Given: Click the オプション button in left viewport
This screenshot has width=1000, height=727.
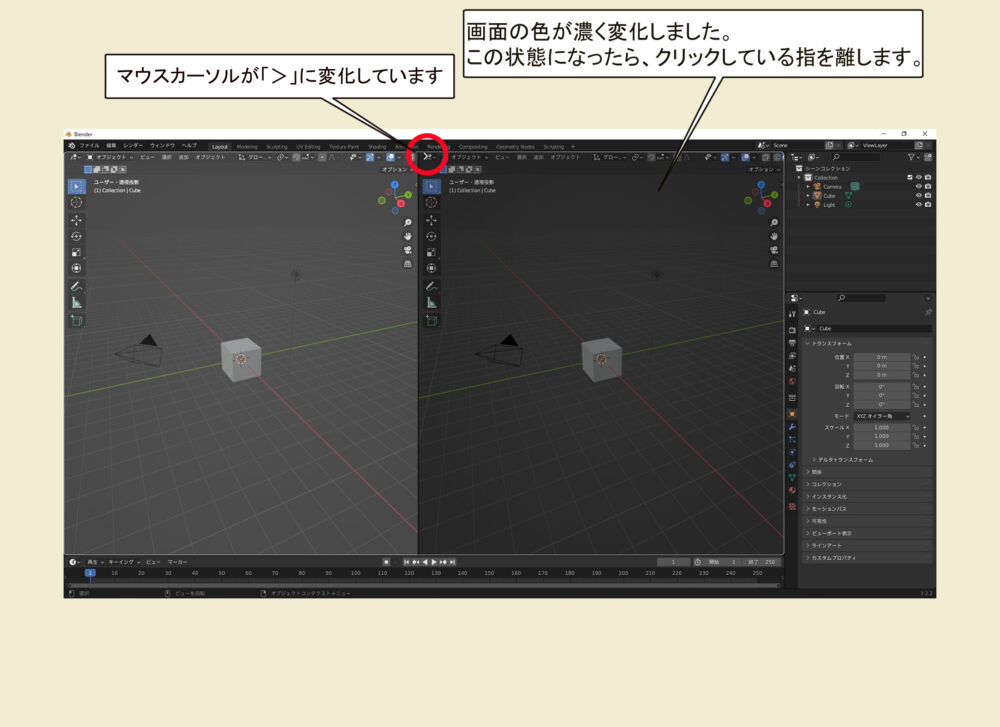Looking at the screenshot, I should click(394, 169).
